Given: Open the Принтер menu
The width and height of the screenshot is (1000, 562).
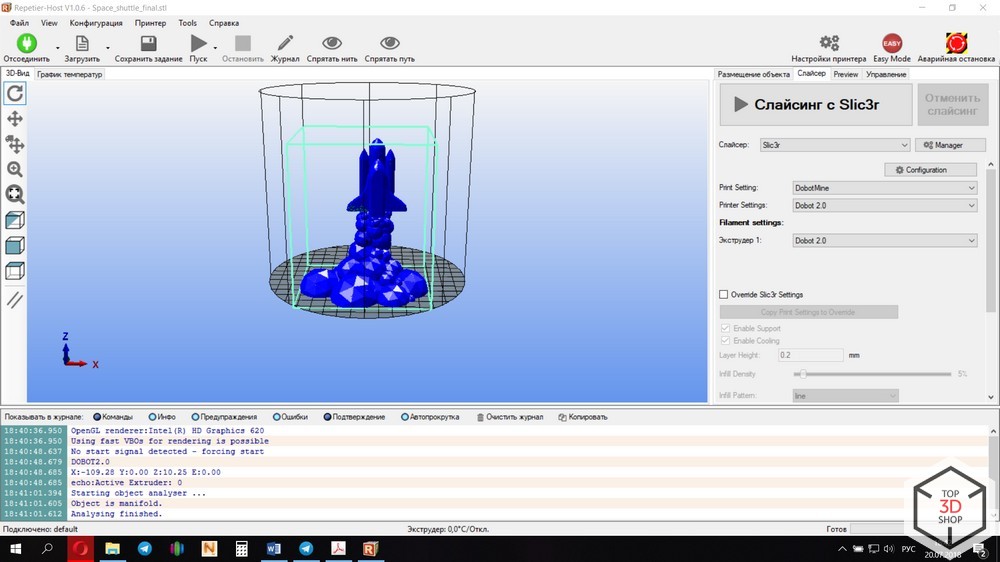Looking at the screenshot, I should click(x=151, y=23).
